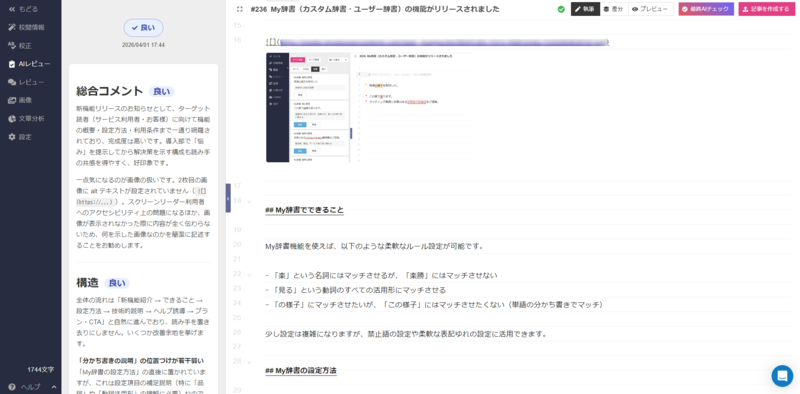
Task: Click the embedded screenshot image in the editor
Action: tap(368, 108)
